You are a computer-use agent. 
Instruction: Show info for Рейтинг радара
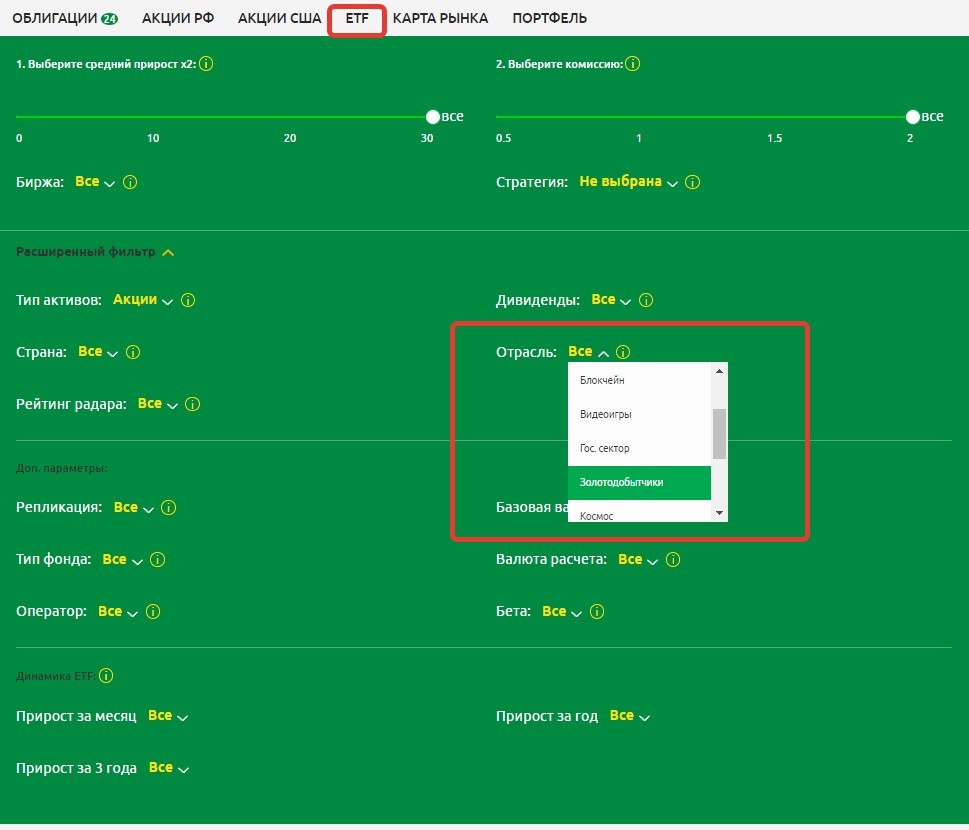click(193, 404)
